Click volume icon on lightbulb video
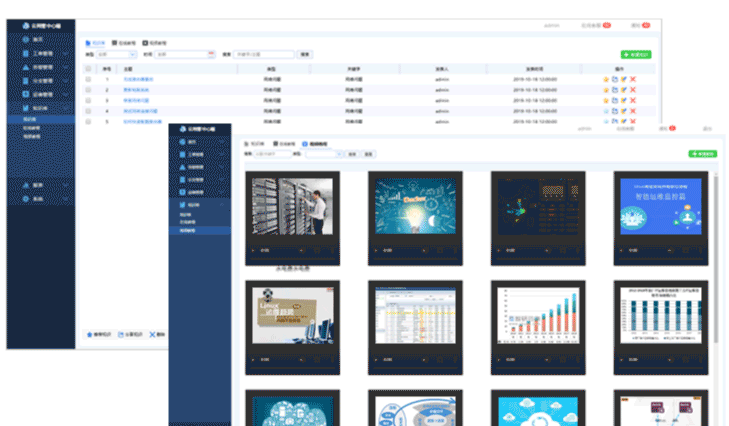 424,250
